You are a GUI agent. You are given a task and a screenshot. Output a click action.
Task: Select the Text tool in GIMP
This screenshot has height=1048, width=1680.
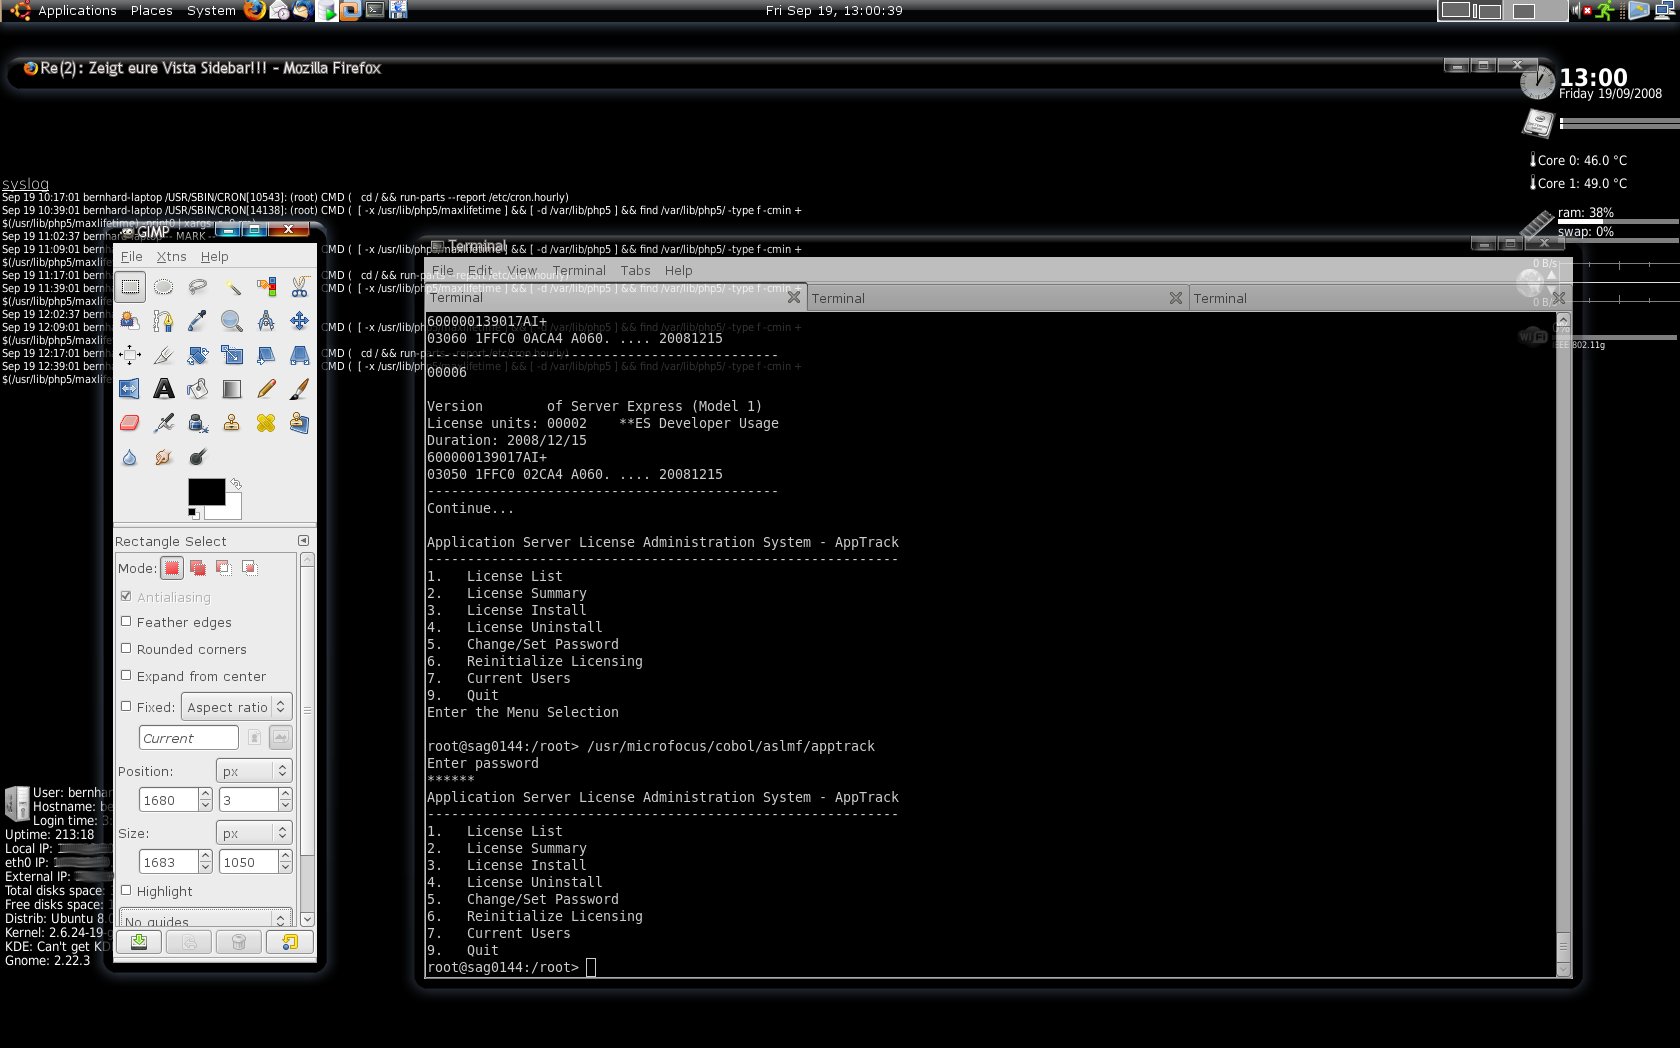(164, 389)
